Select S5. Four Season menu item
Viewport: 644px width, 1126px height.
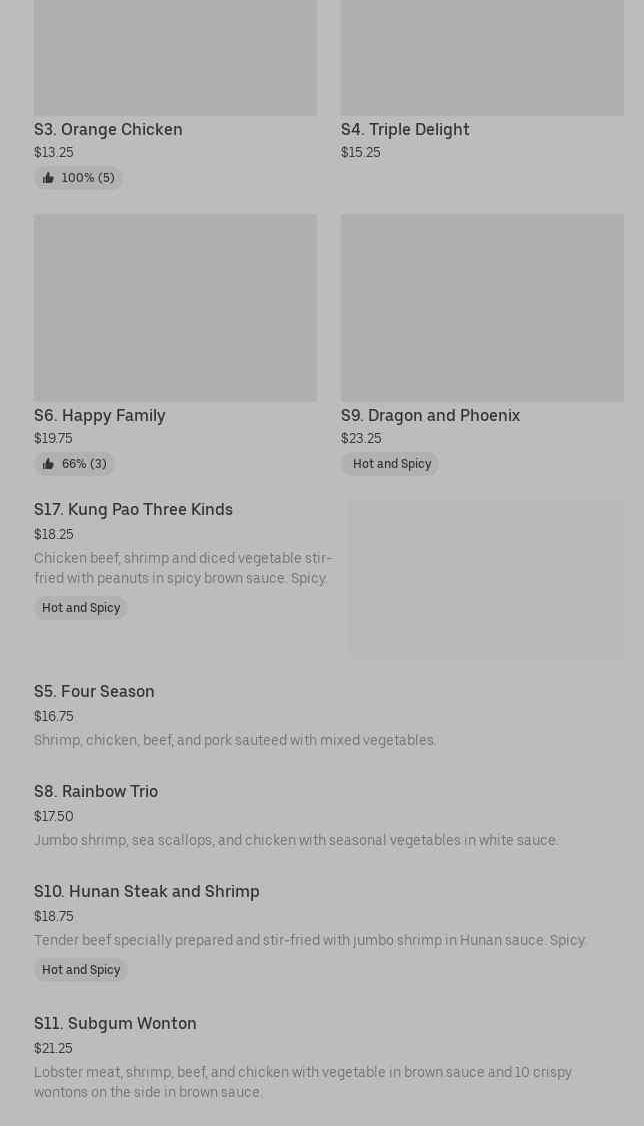(x=94, y=691)
